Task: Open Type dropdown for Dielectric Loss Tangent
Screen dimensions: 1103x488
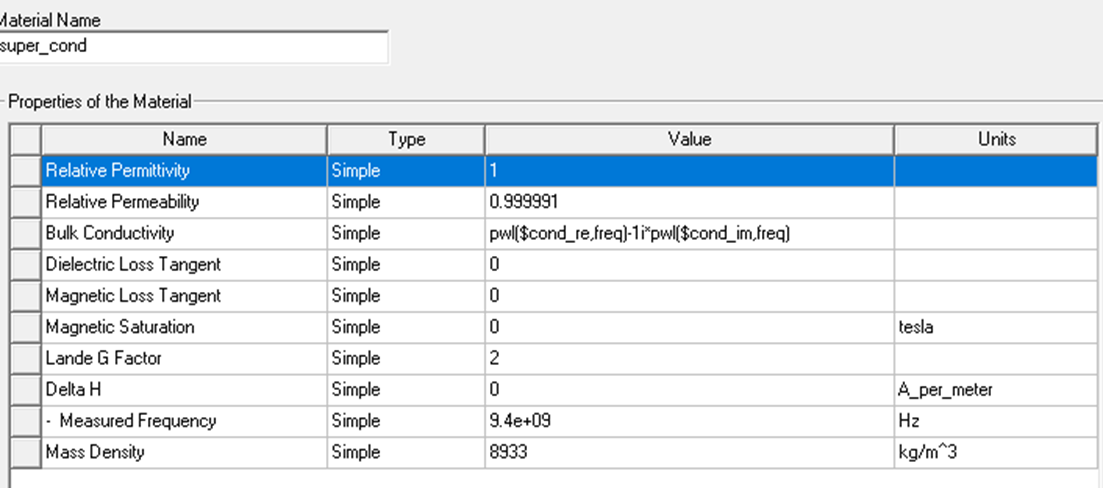Action: pyautogui.click(x=406, y=265)
